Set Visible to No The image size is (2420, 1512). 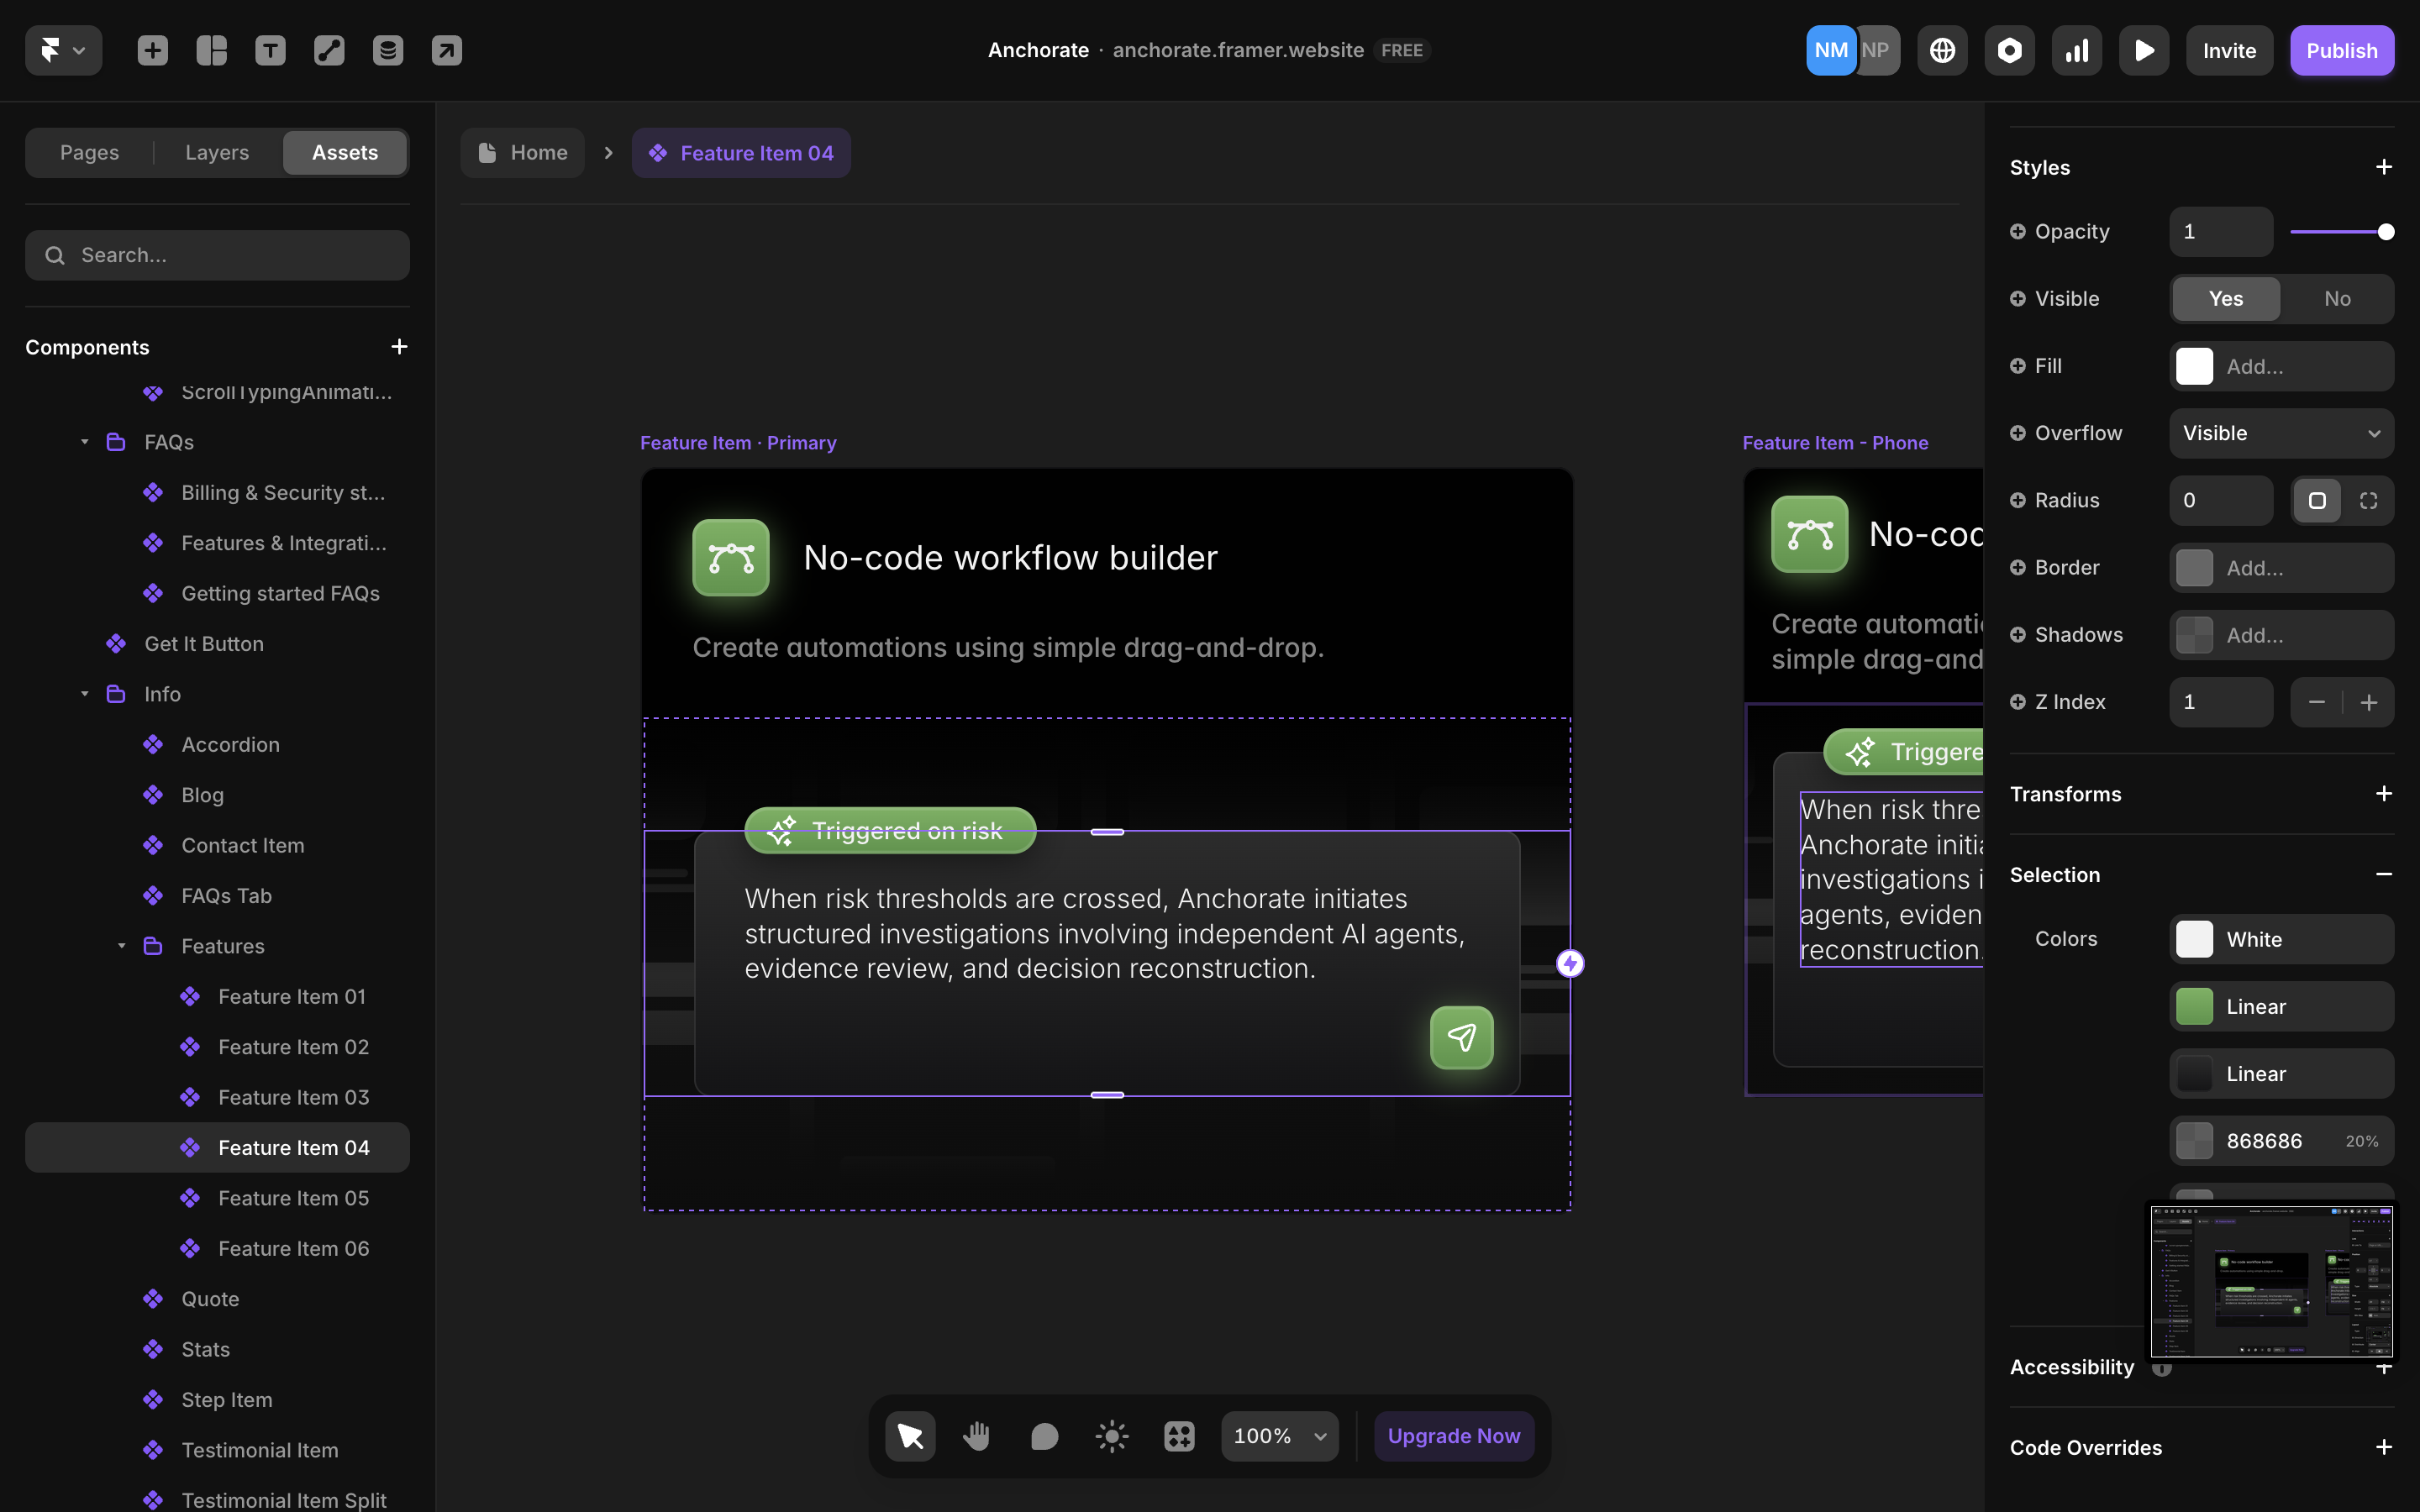[x=2338, y=298]
